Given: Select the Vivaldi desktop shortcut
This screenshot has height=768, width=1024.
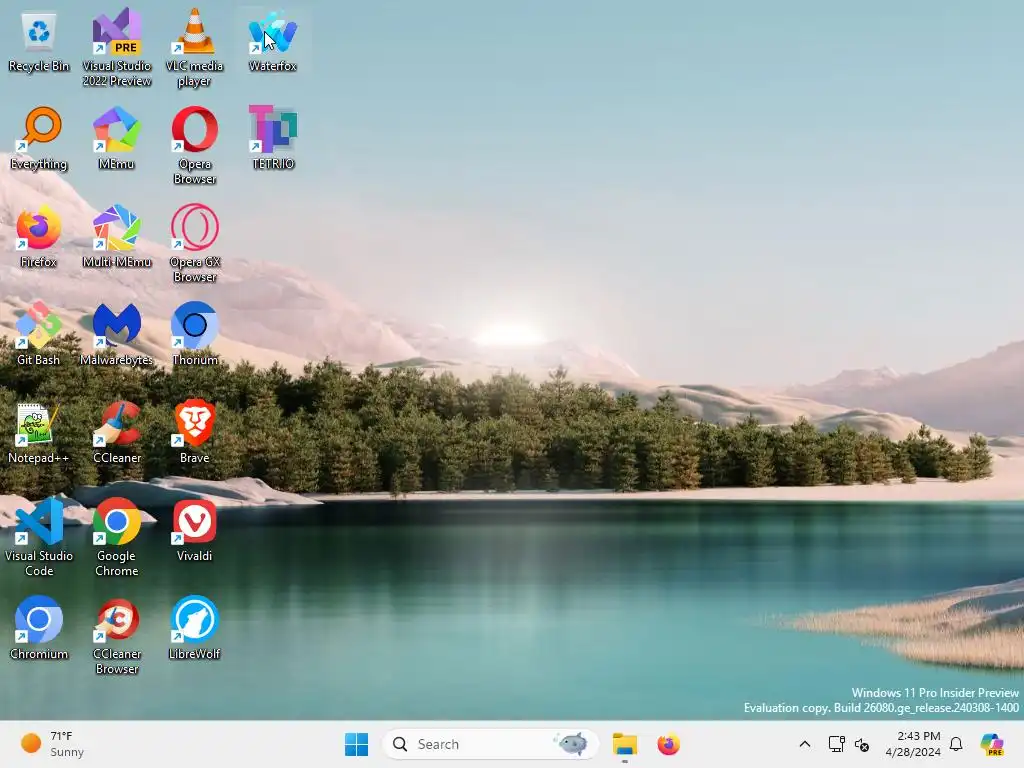Looking at the screenshot, I should [x=195, y=530].
